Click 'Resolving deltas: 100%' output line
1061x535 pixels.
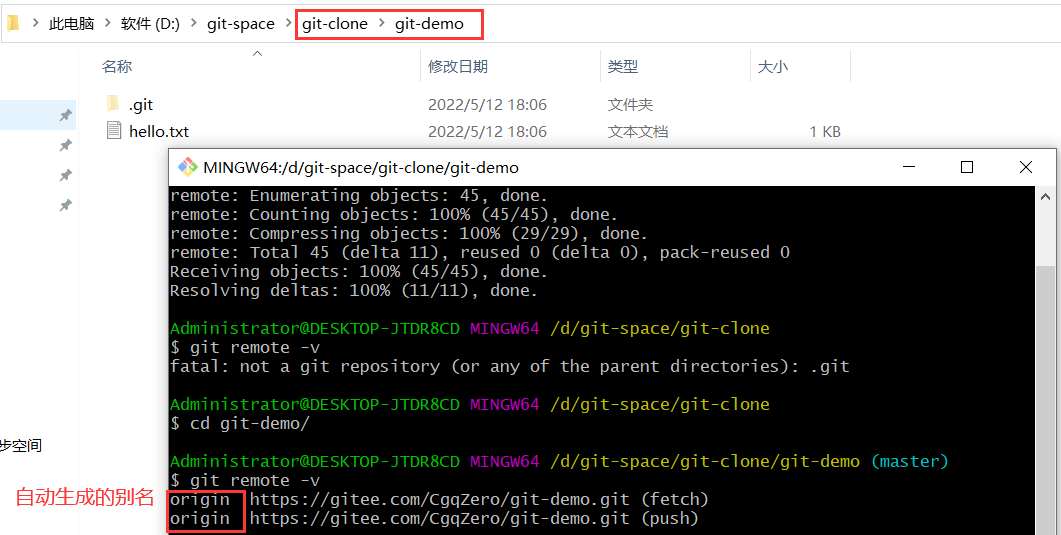[354, 291]
